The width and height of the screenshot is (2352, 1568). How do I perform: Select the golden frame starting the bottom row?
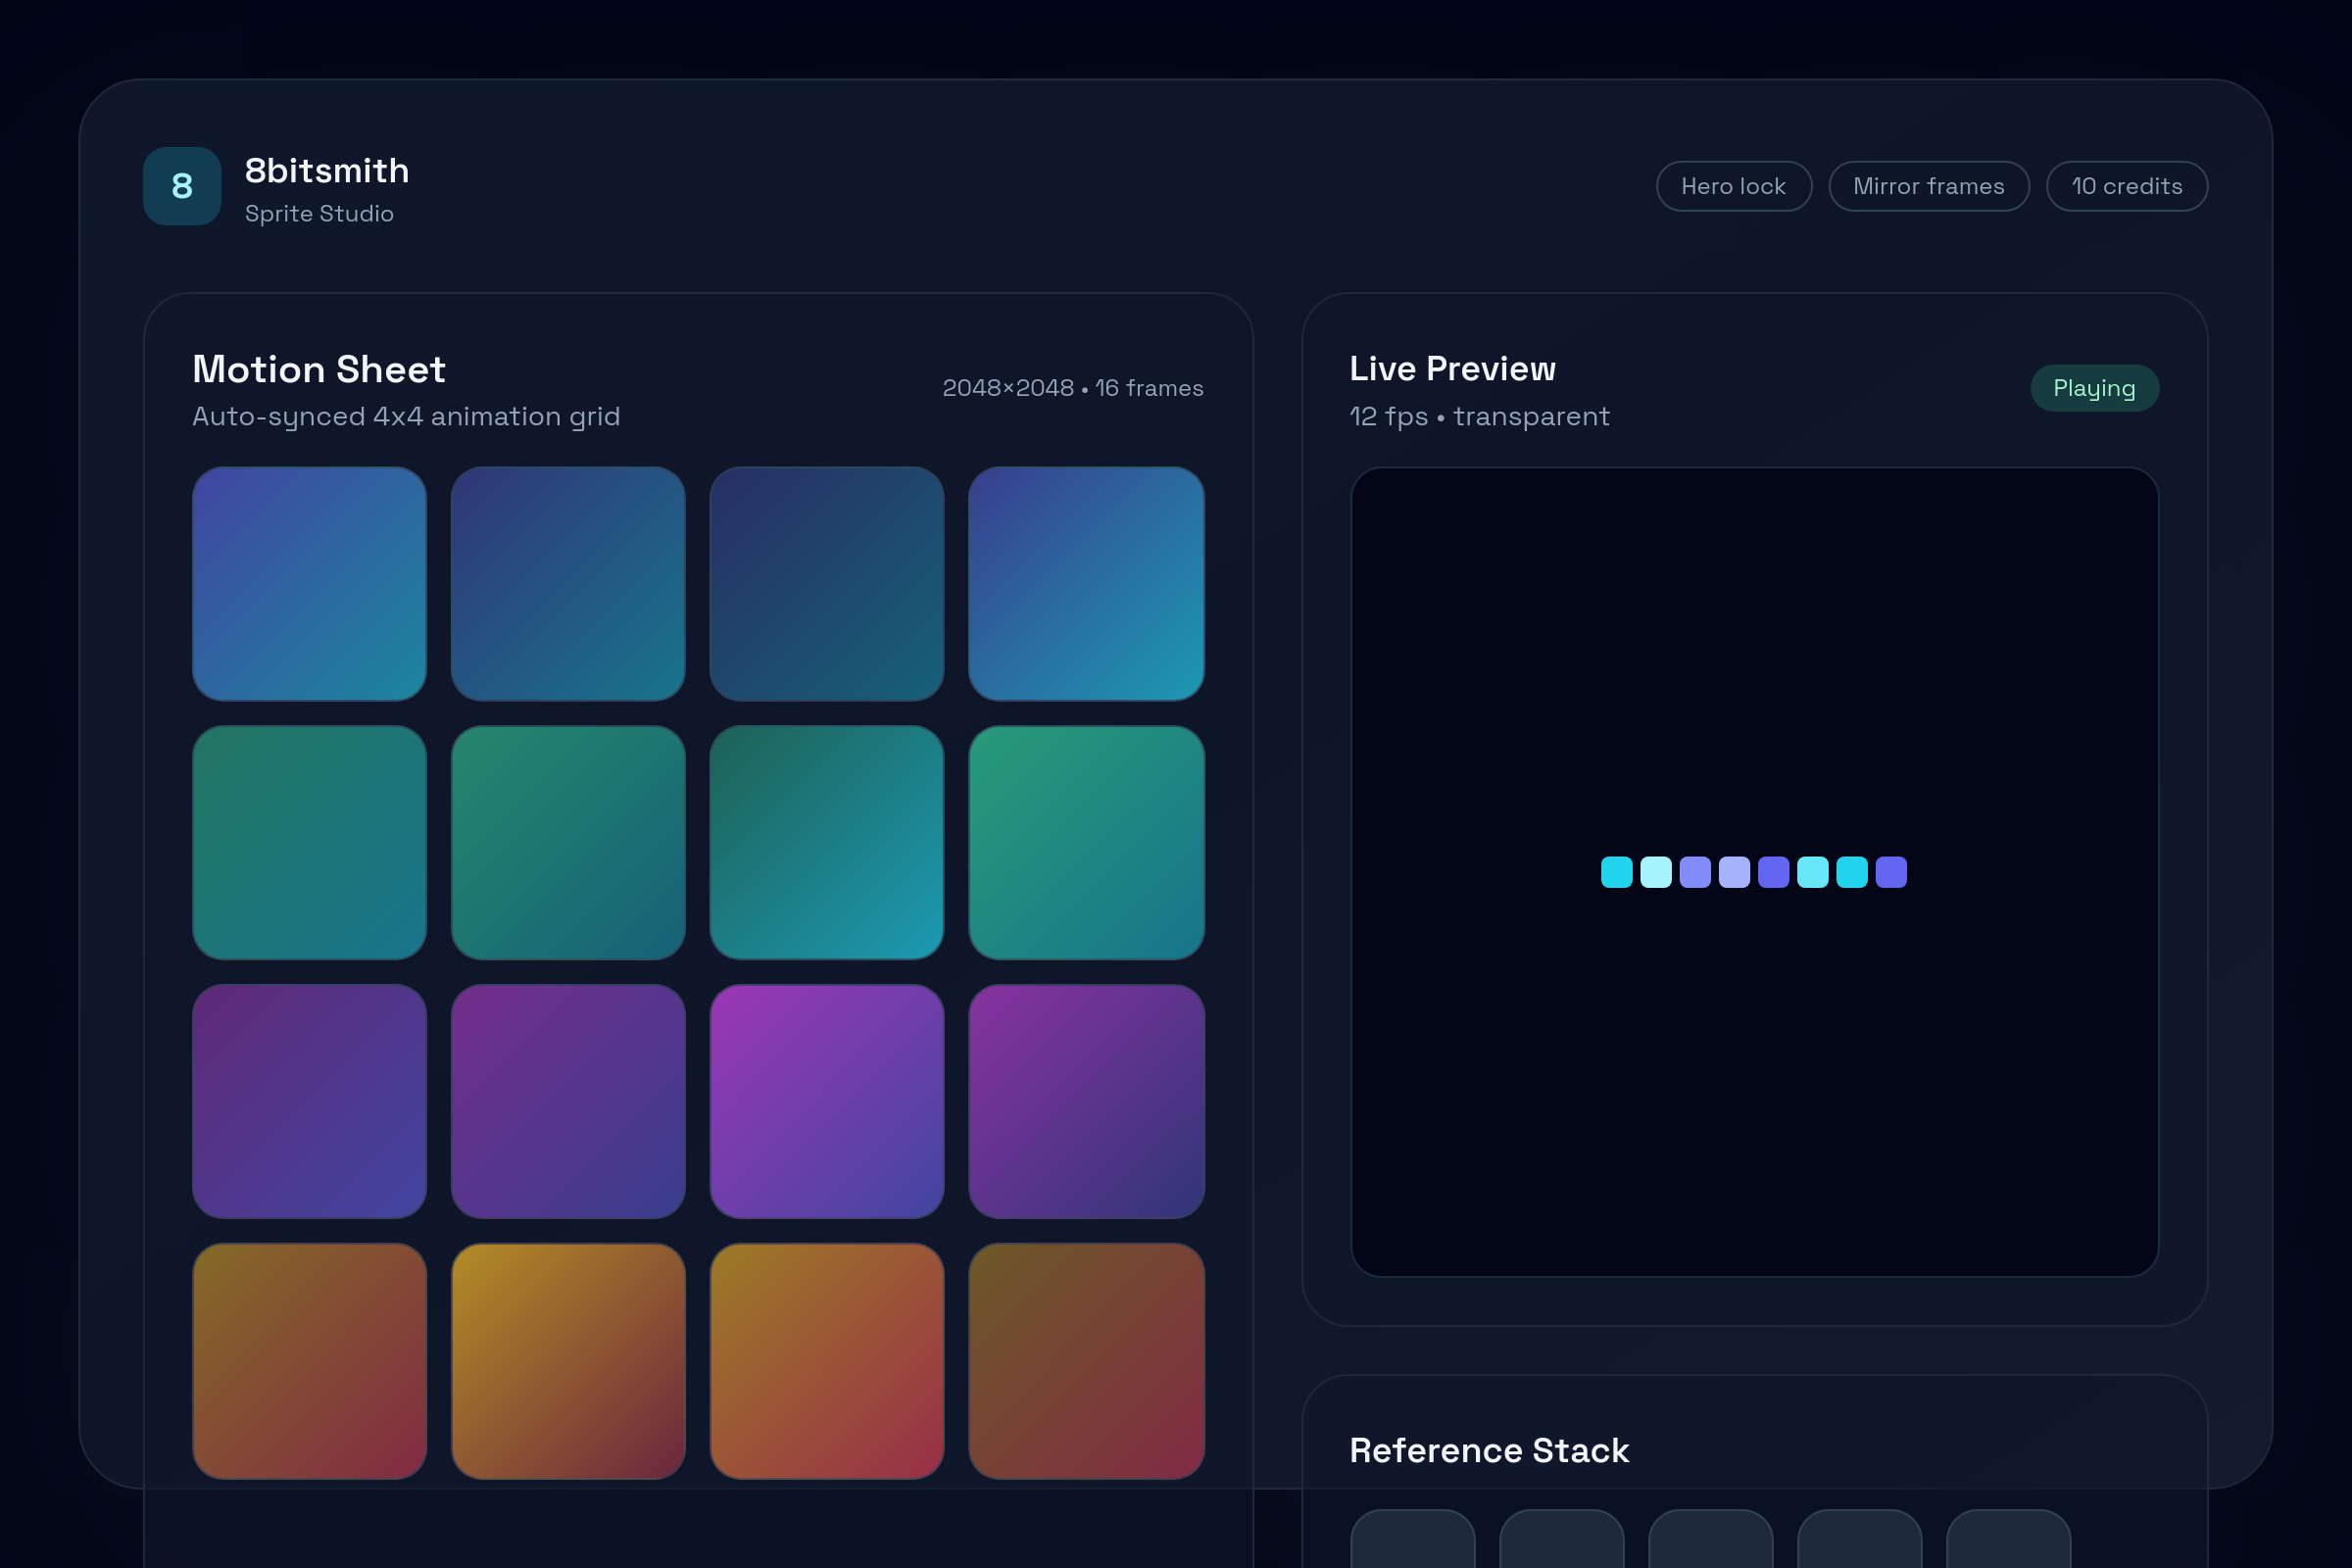point(309,1361)
